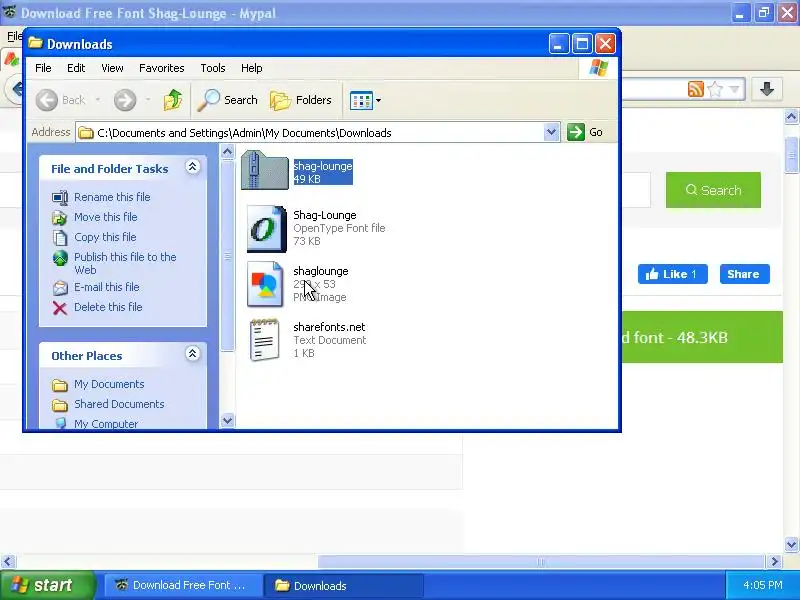Expand the address bar dropdown arrow
The image size is (800, 600).
pos(551,133)
